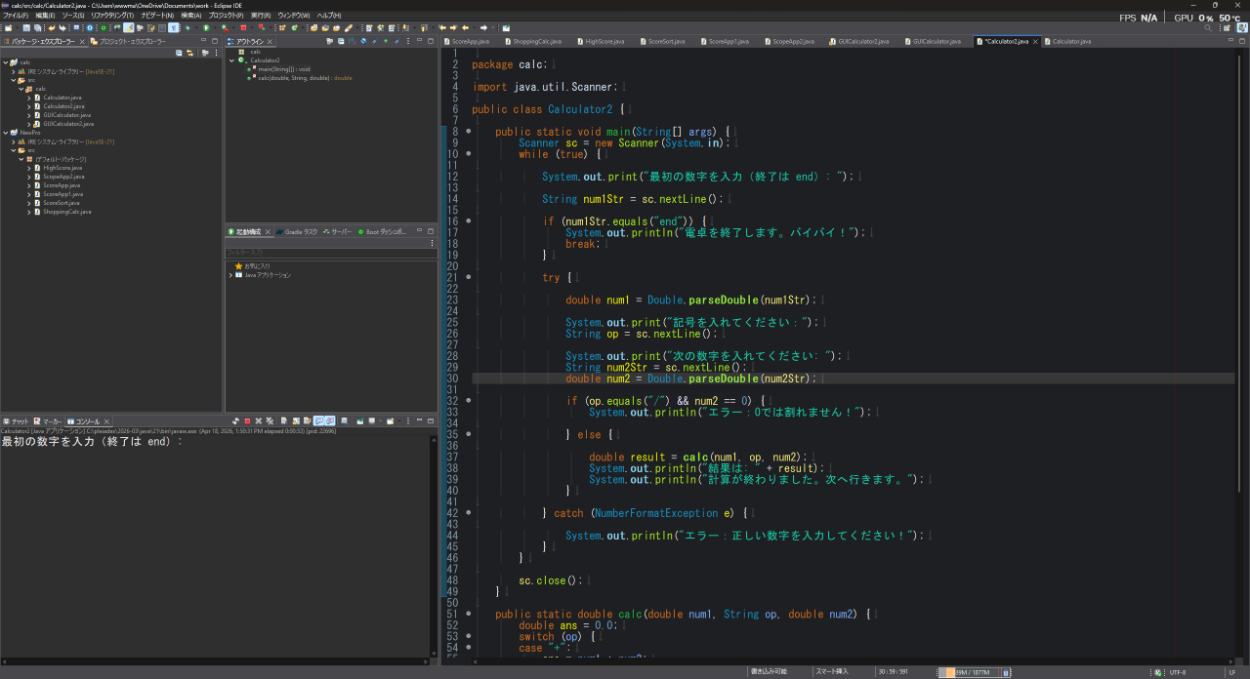The height and width of the screenshot is (679, 1250).
Task: Click Collapse All in Package Explorer
Action: click(x=178, y=52)
